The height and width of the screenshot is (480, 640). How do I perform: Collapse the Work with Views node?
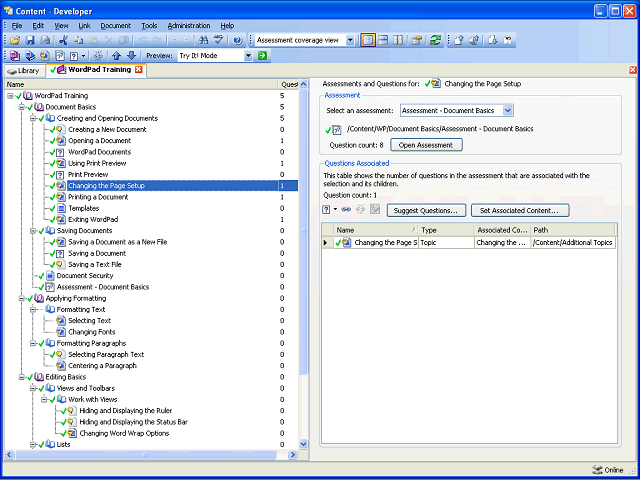[x=44, y=400]
